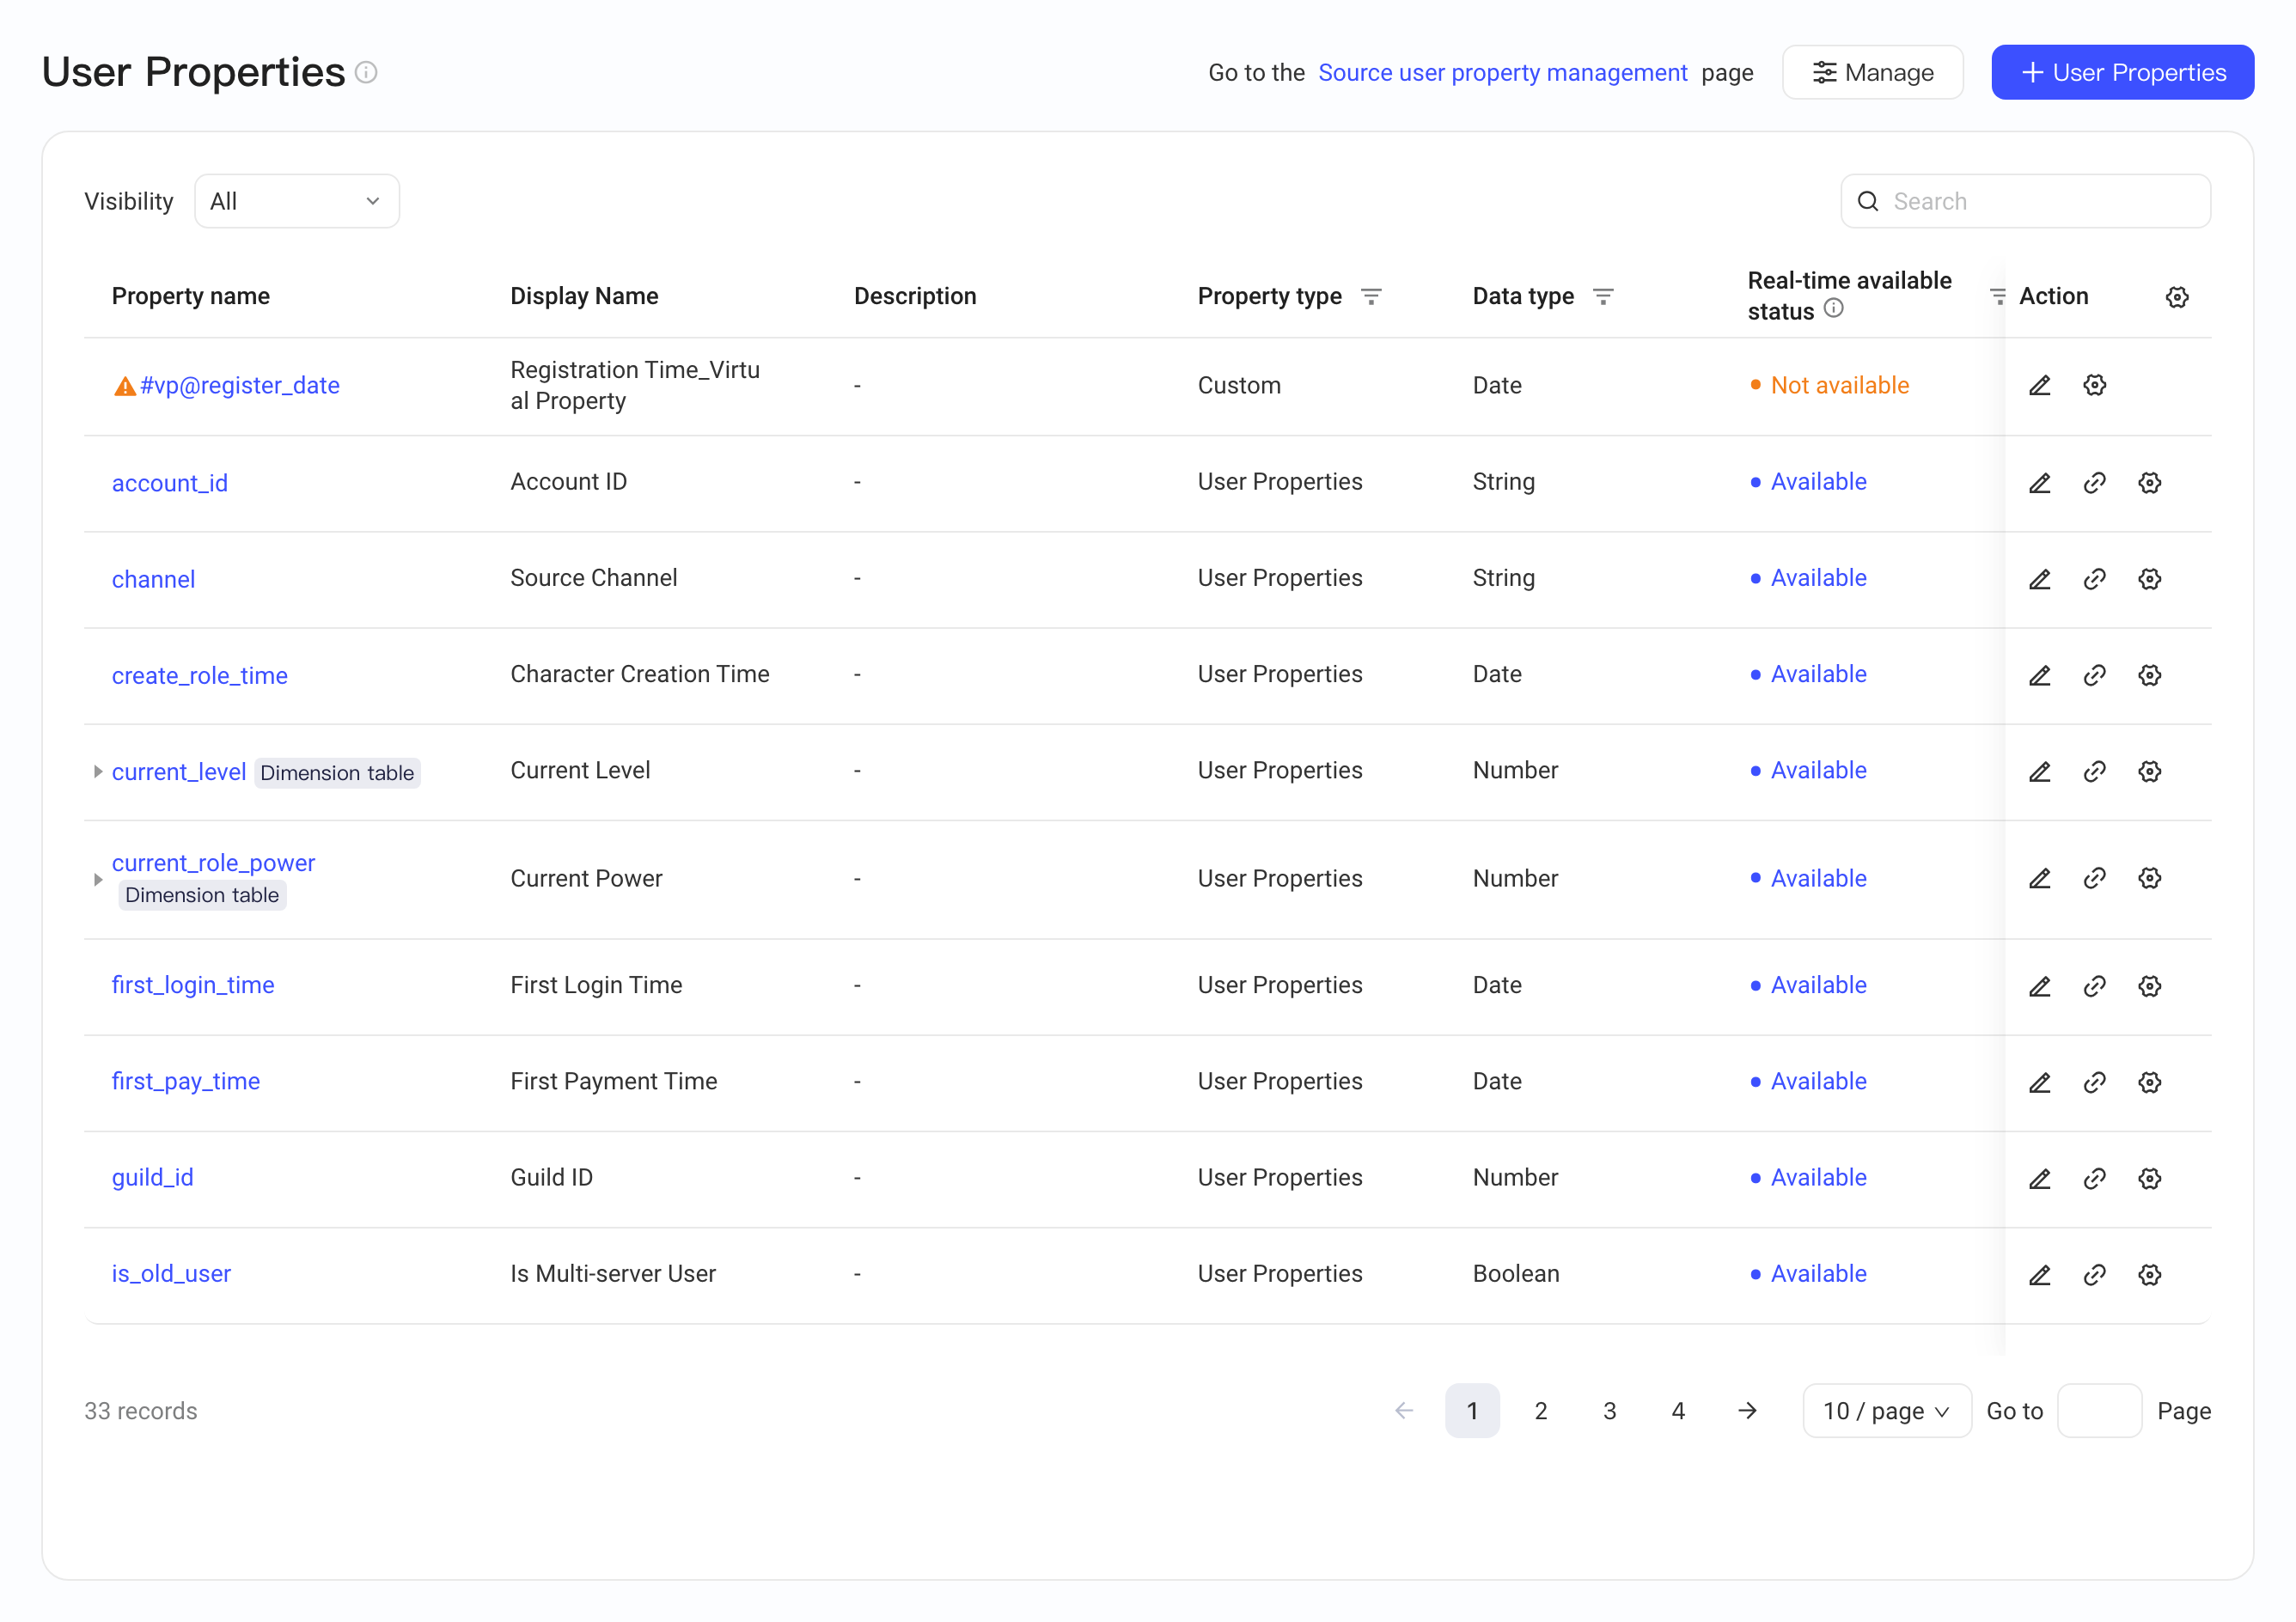Screen dimensions: 2296x1622
Task: Open settings gear for #vp@register_date row
Action: [2095, 385]
